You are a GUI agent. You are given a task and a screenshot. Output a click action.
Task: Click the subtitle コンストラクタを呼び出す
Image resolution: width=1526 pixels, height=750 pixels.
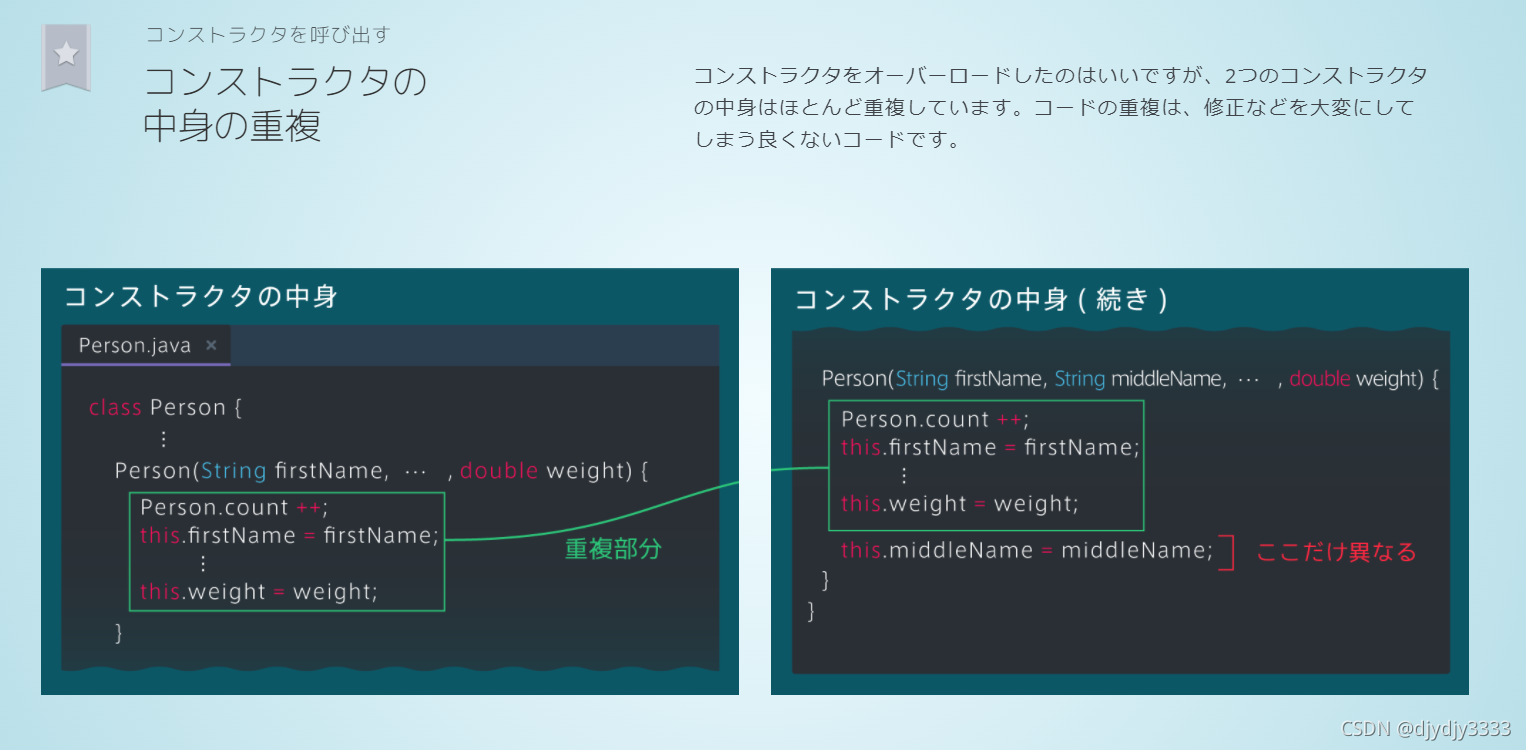point(268,34)
